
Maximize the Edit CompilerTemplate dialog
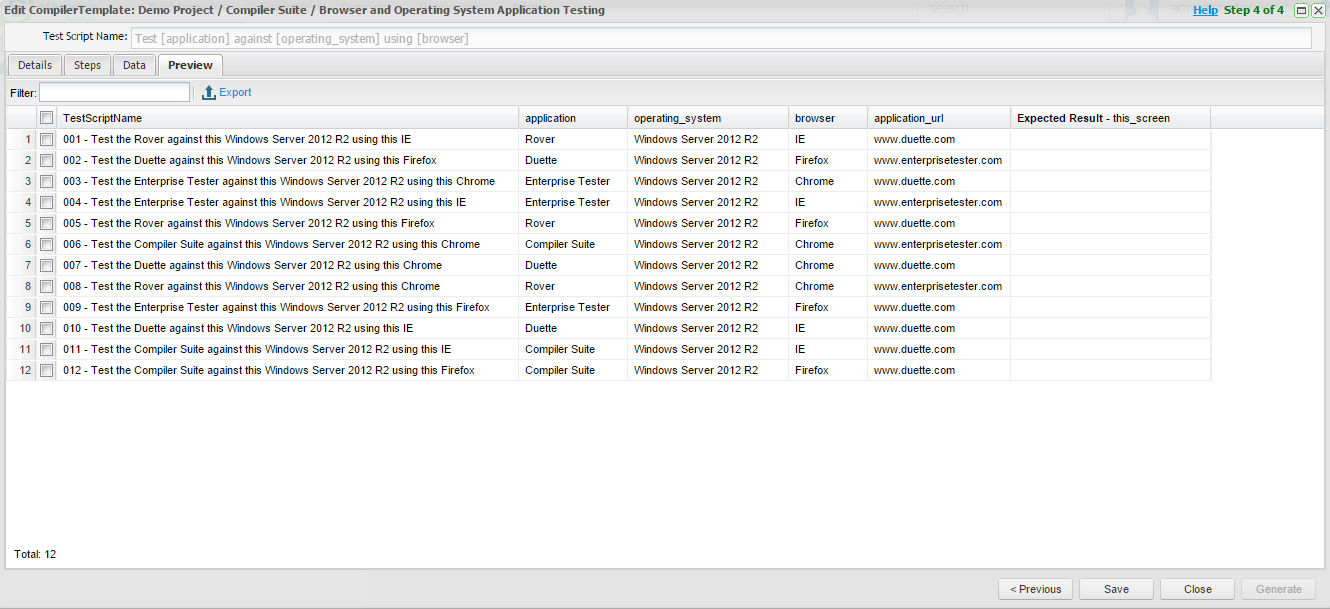coord(1301,10)
